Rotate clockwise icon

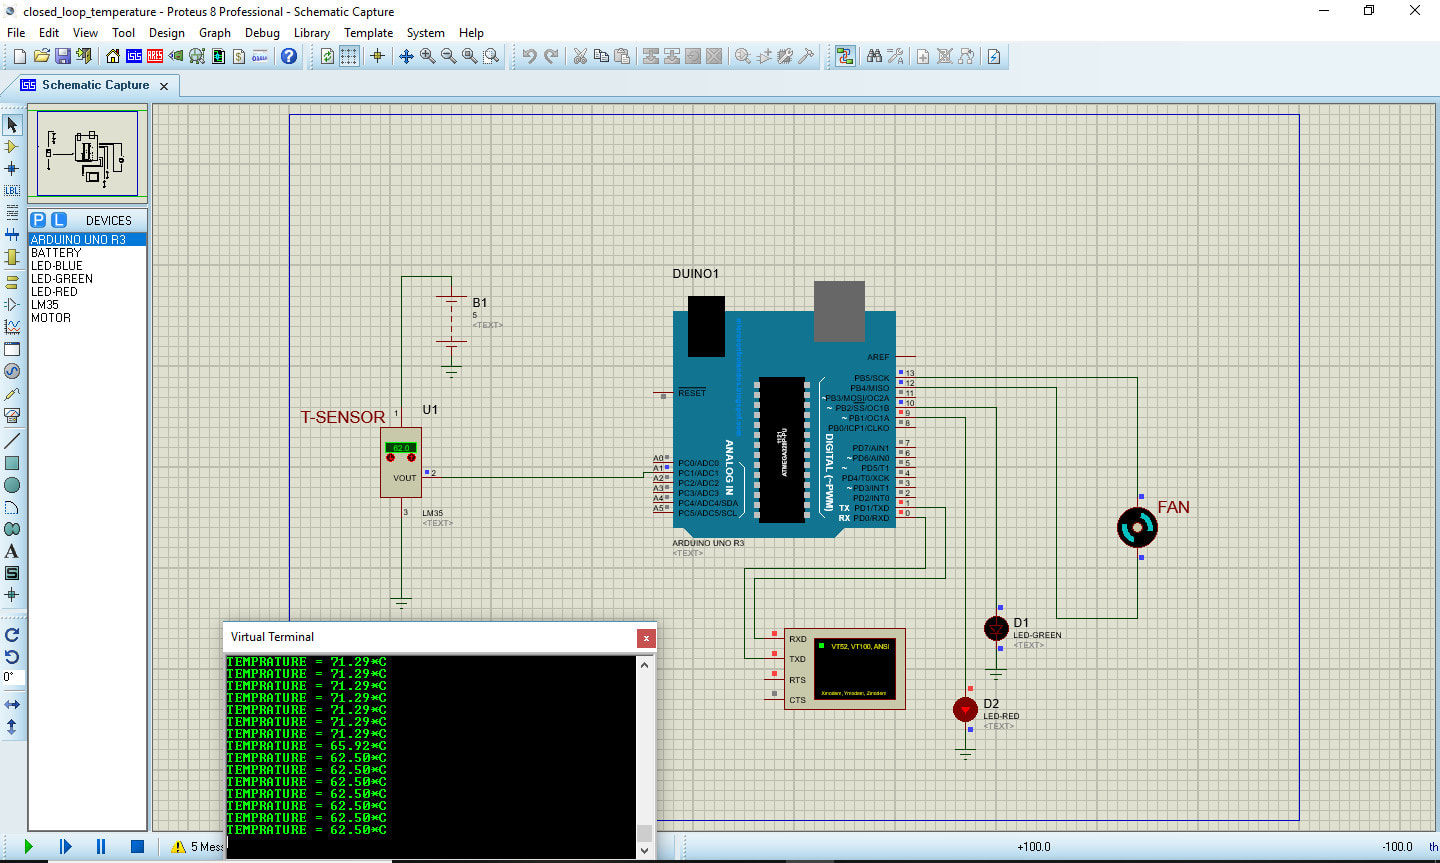click(12, 635)
